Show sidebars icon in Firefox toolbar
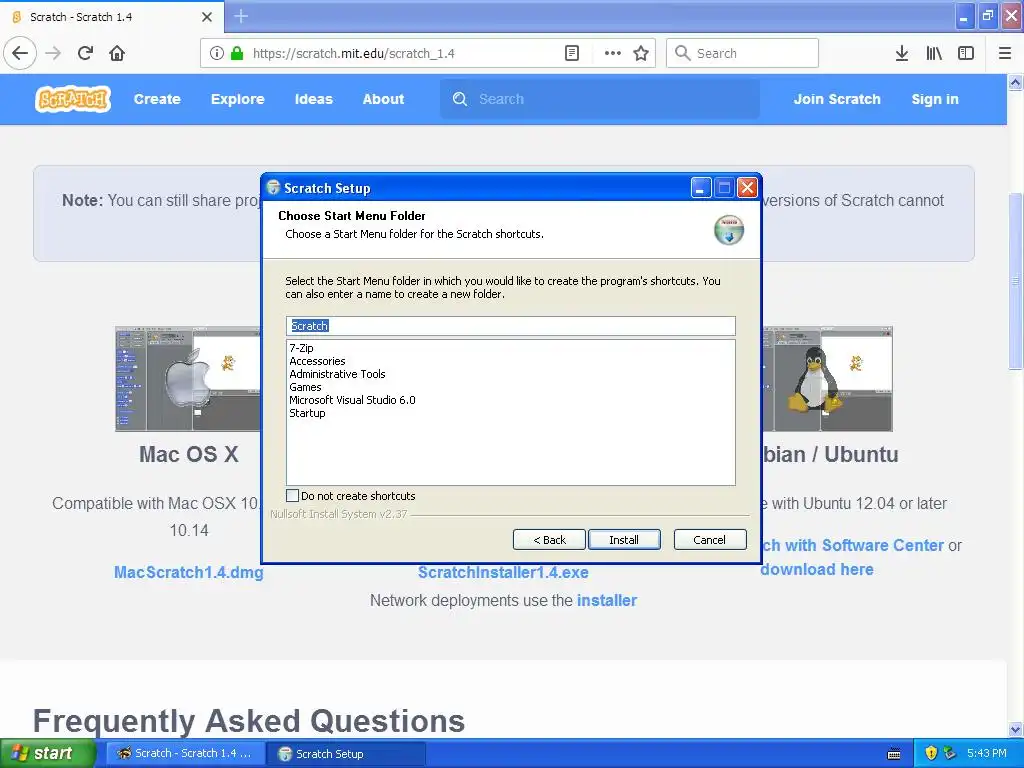This screenshot has width=1024, height=768. point(966,53)
